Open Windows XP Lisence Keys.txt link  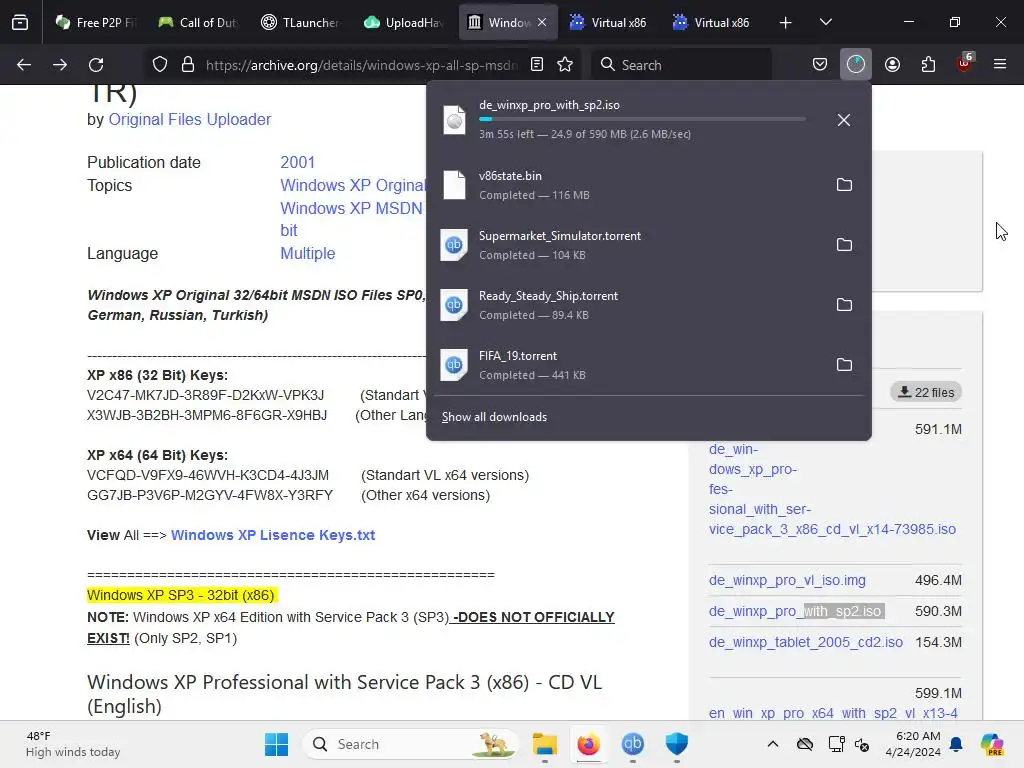pyautogui.click(x=273, y=536)
